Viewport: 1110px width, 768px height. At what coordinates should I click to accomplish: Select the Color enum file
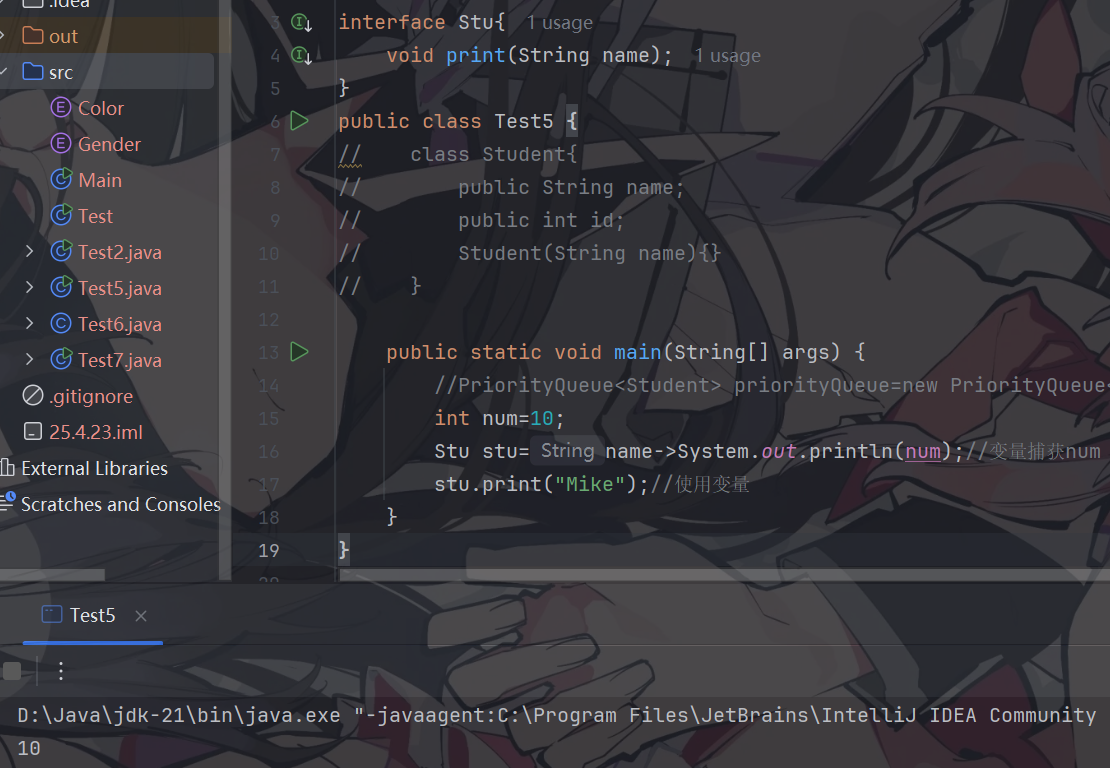tap(101, 108)
